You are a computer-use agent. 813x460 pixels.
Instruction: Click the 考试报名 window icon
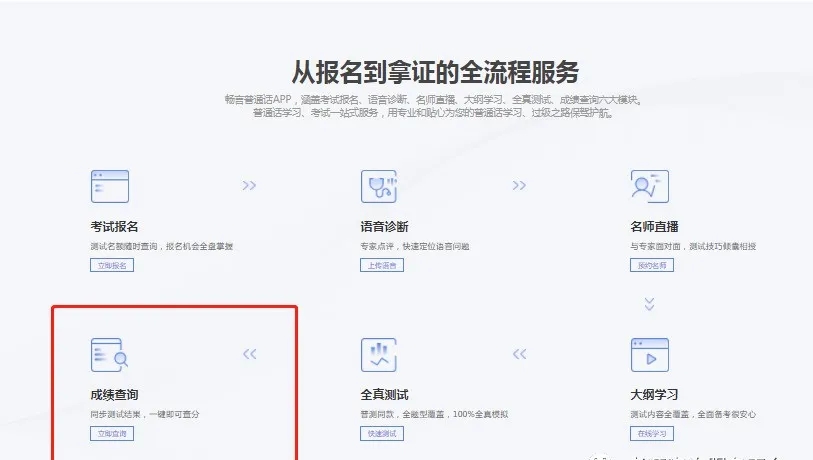point(110,186)
